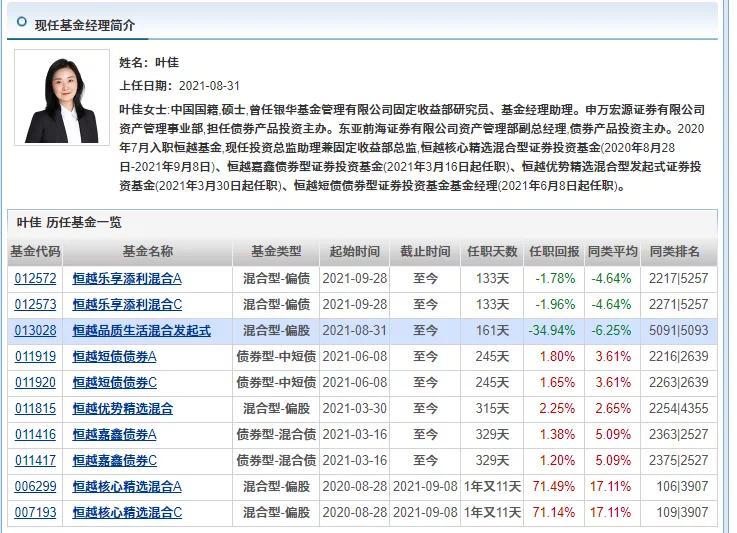This screenshot has width=737, height=533.
Task: Open 恒越嘉鑫债券A fund page
Action: [114, 434]
